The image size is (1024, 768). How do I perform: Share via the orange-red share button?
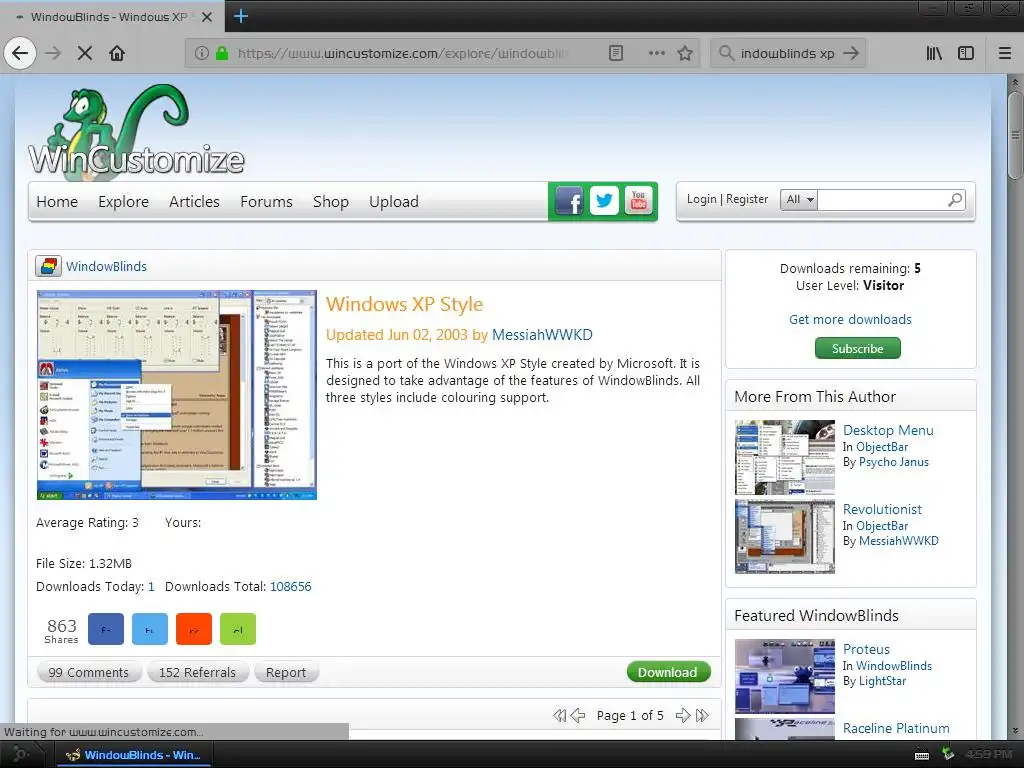coord(194,630)
